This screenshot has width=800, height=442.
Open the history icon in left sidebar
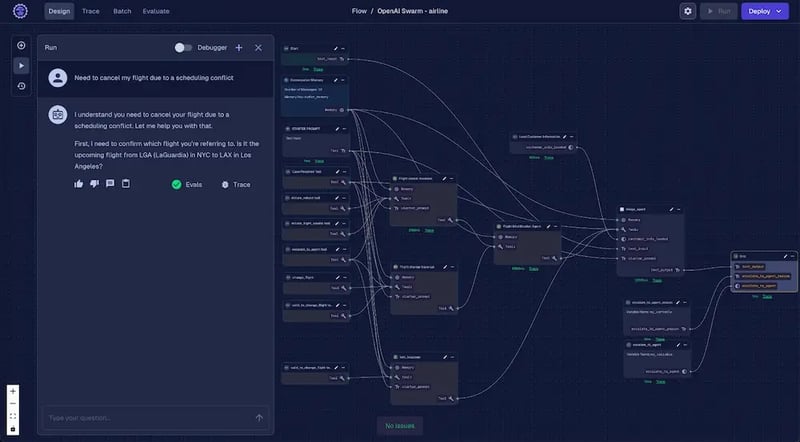[x=22, y=86]
